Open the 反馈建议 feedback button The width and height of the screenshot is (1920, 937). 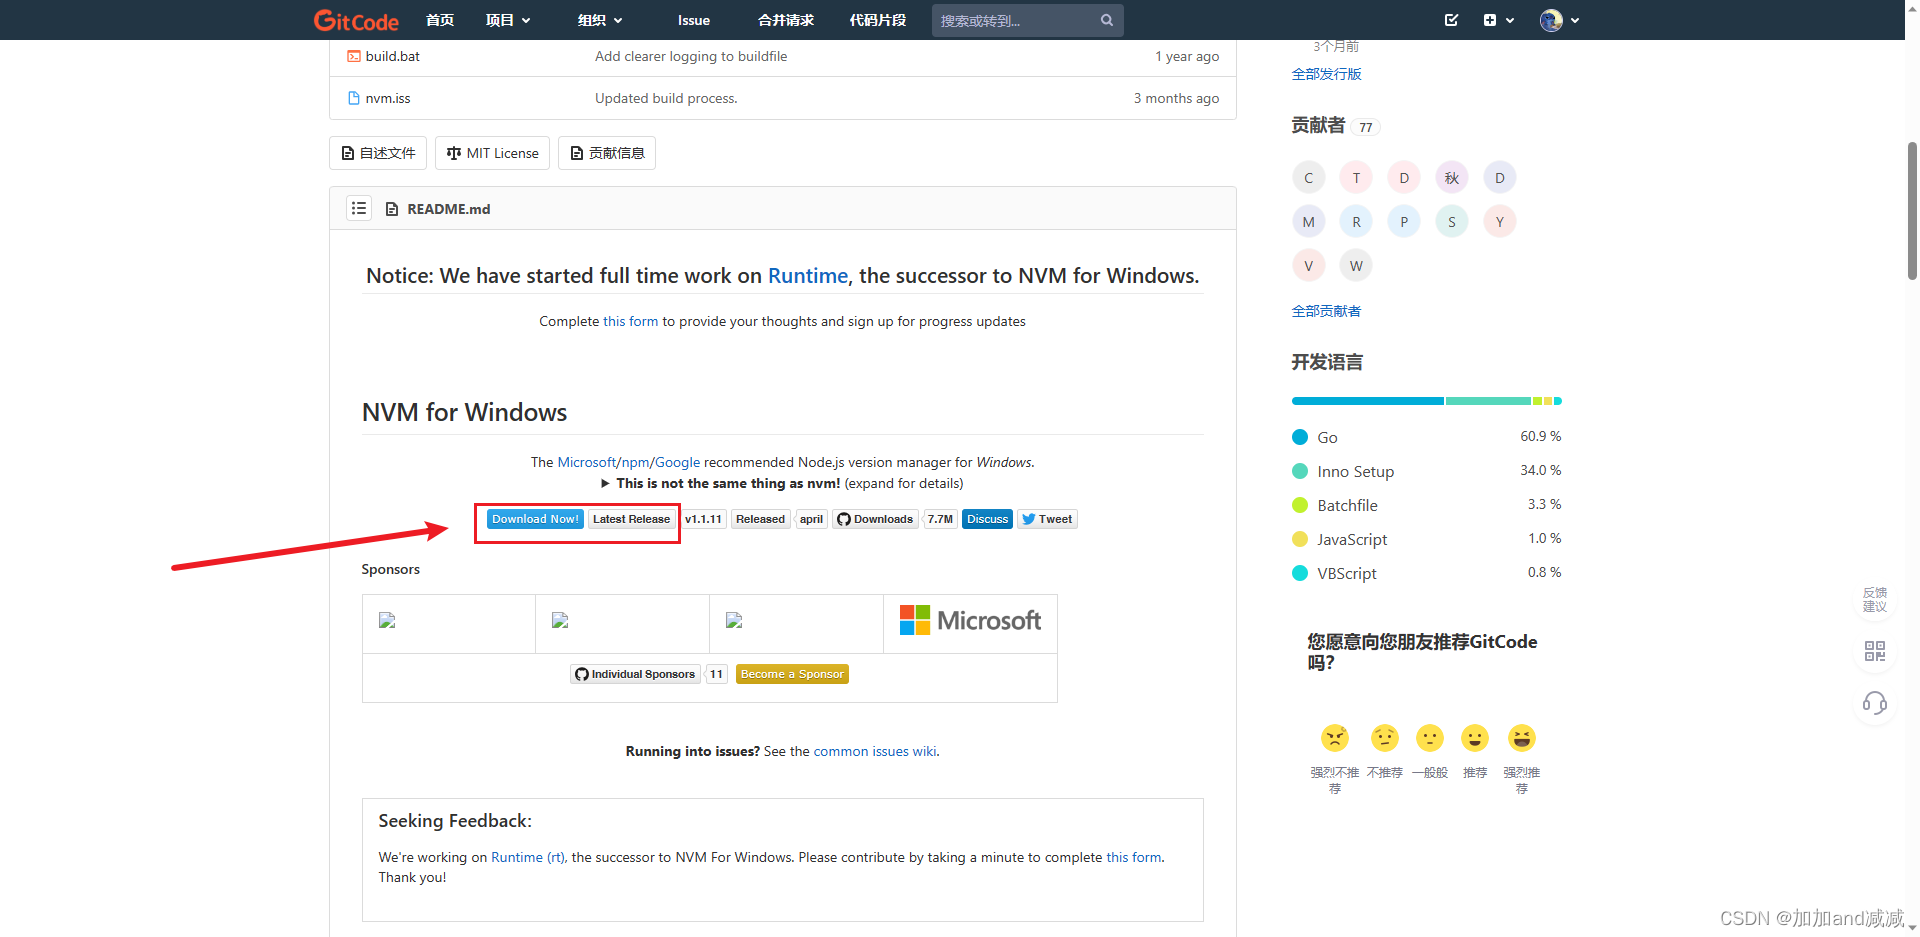(1875, 600)
